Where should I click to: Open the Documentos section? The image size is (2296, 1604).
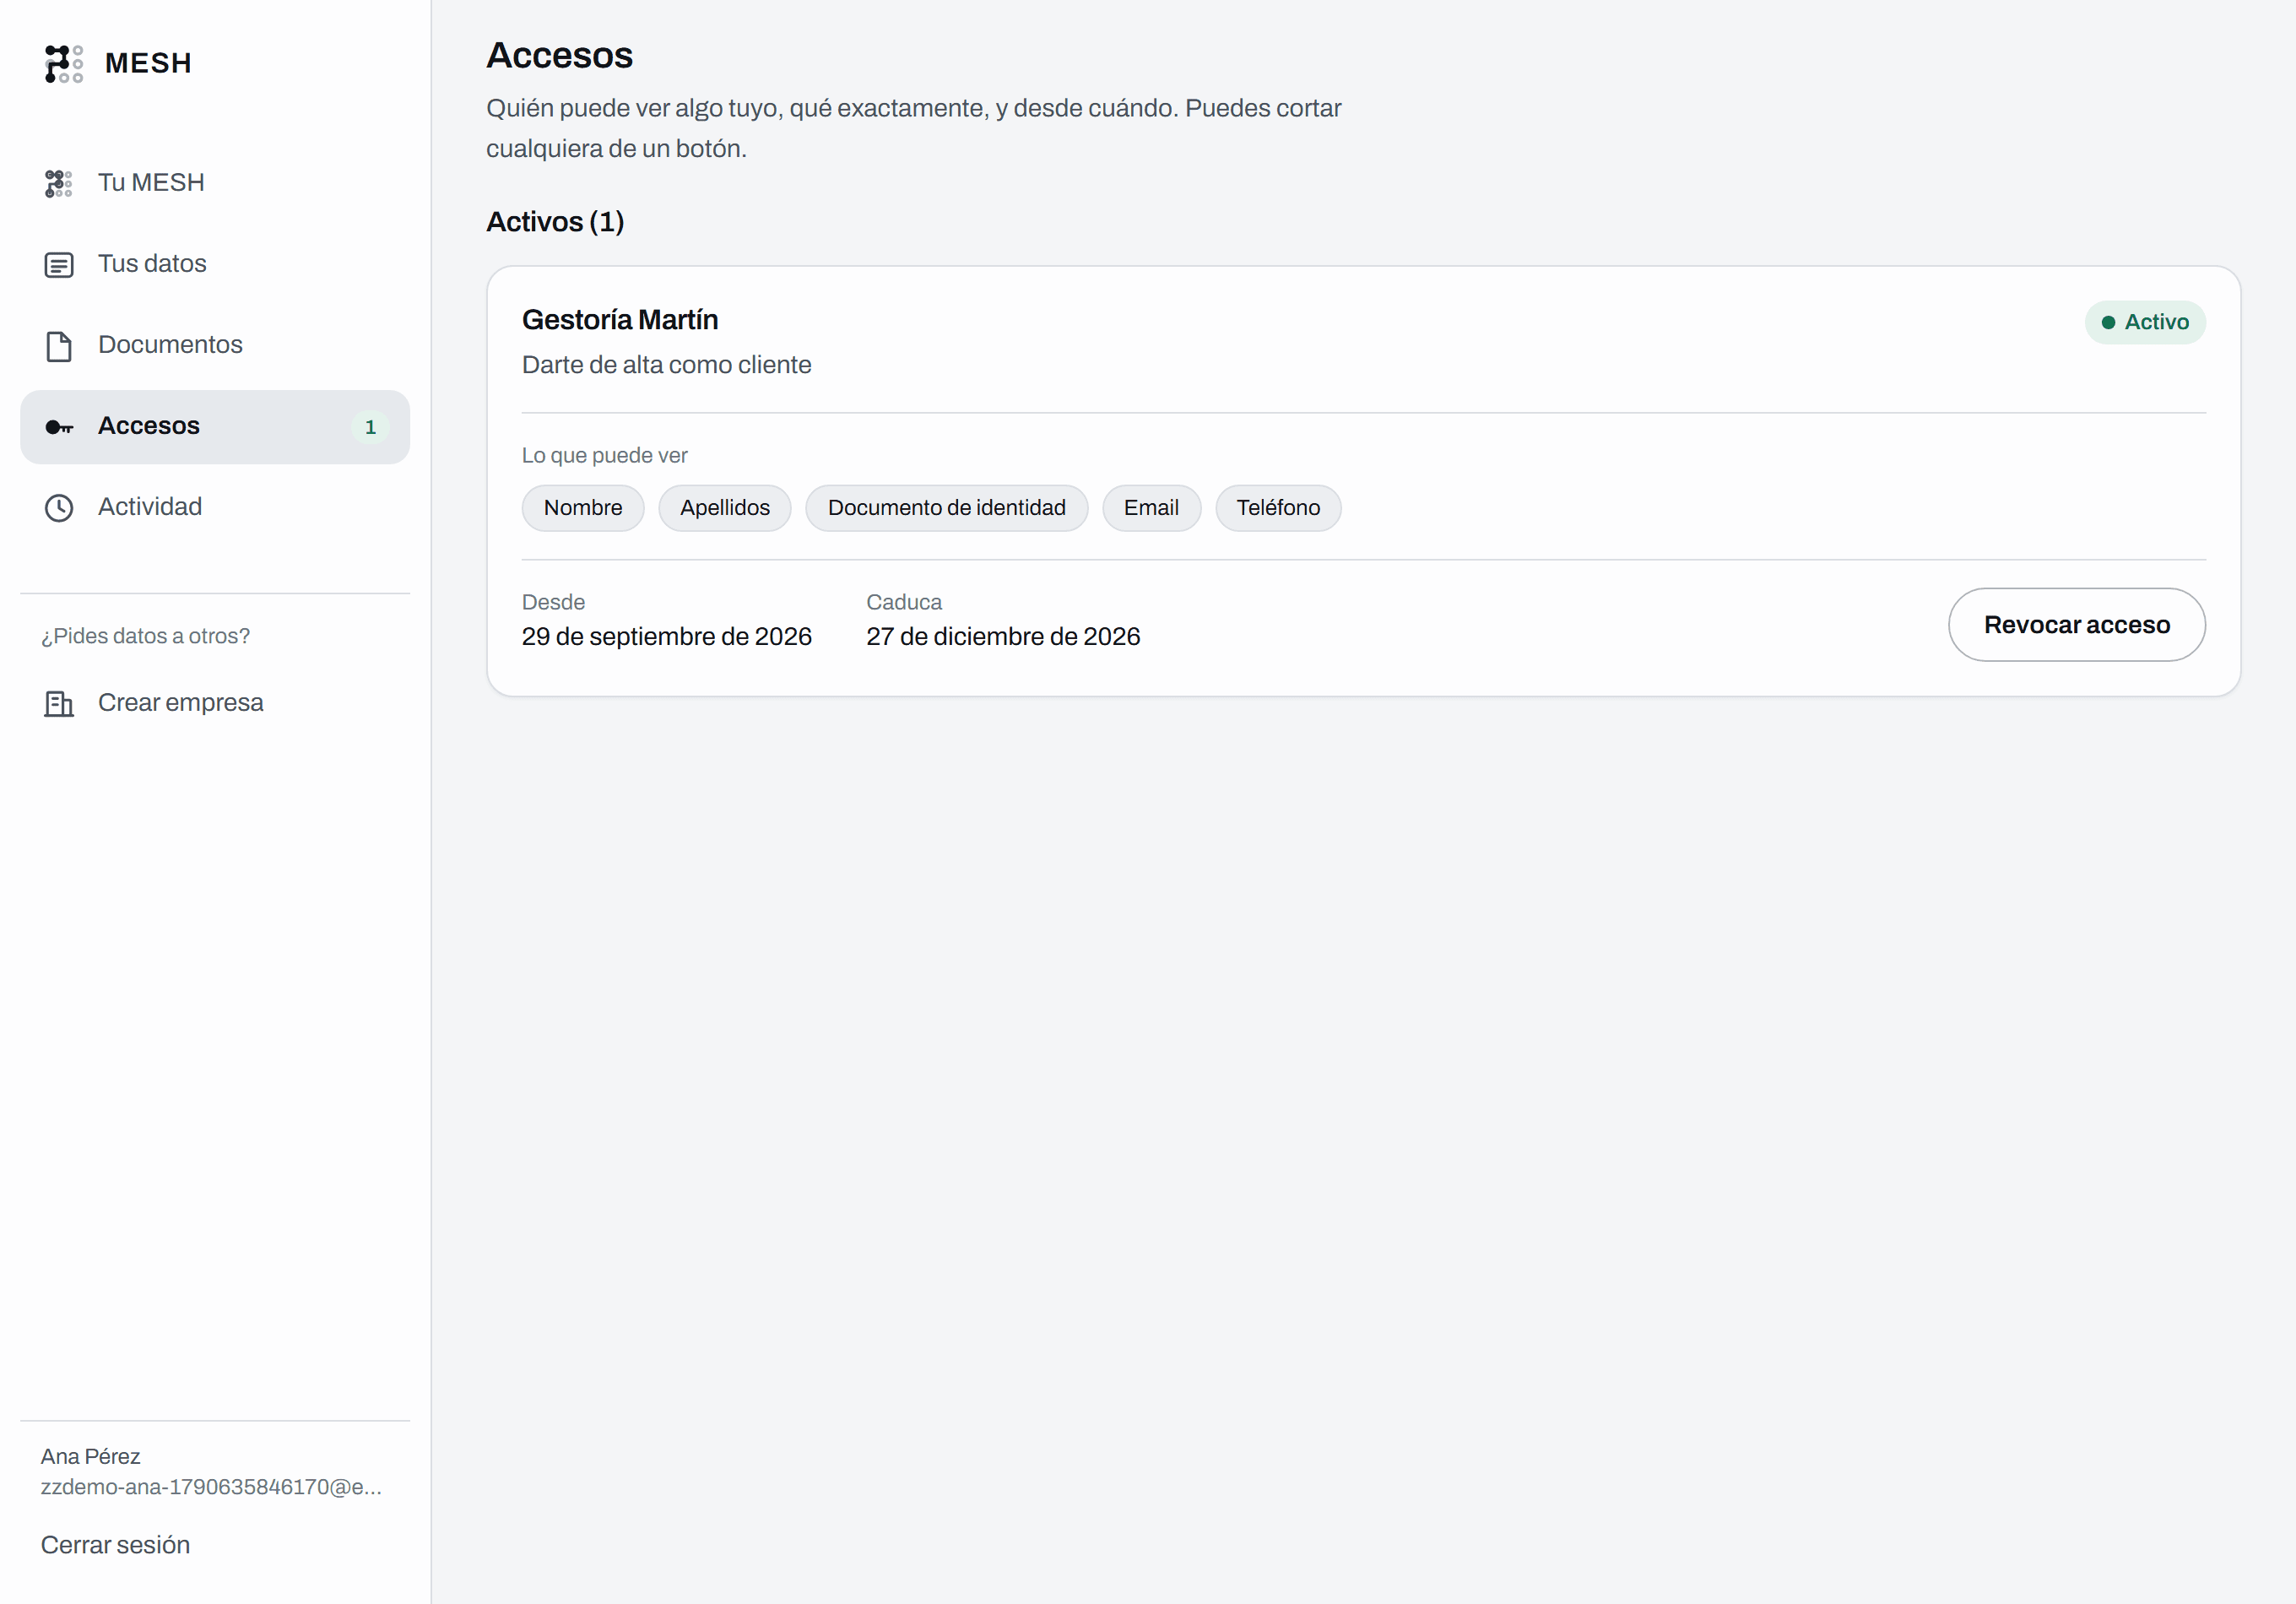pos(215,345)
